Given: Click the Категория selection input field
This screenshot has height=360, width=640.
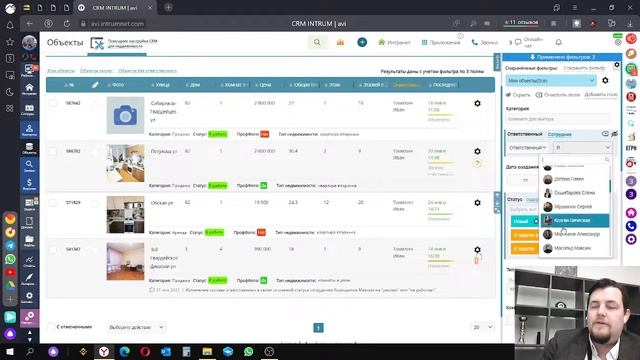Looking at the screenshot, I should pyautogui.click(x=558, y=119).
